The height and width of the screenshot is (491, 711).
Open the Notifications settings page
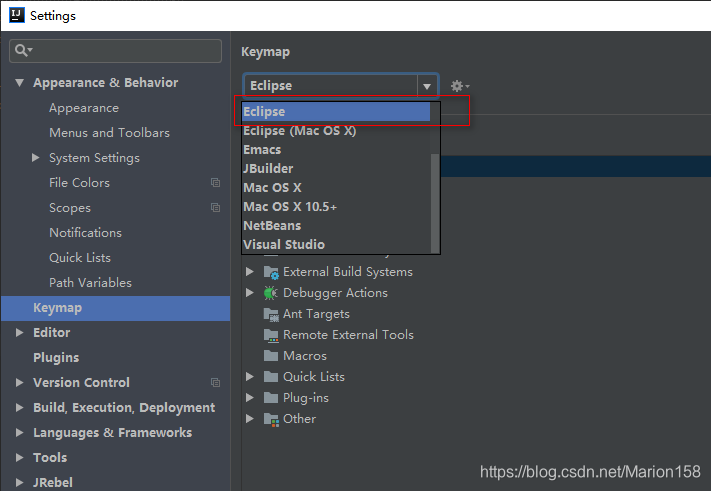tap(85, 233)
